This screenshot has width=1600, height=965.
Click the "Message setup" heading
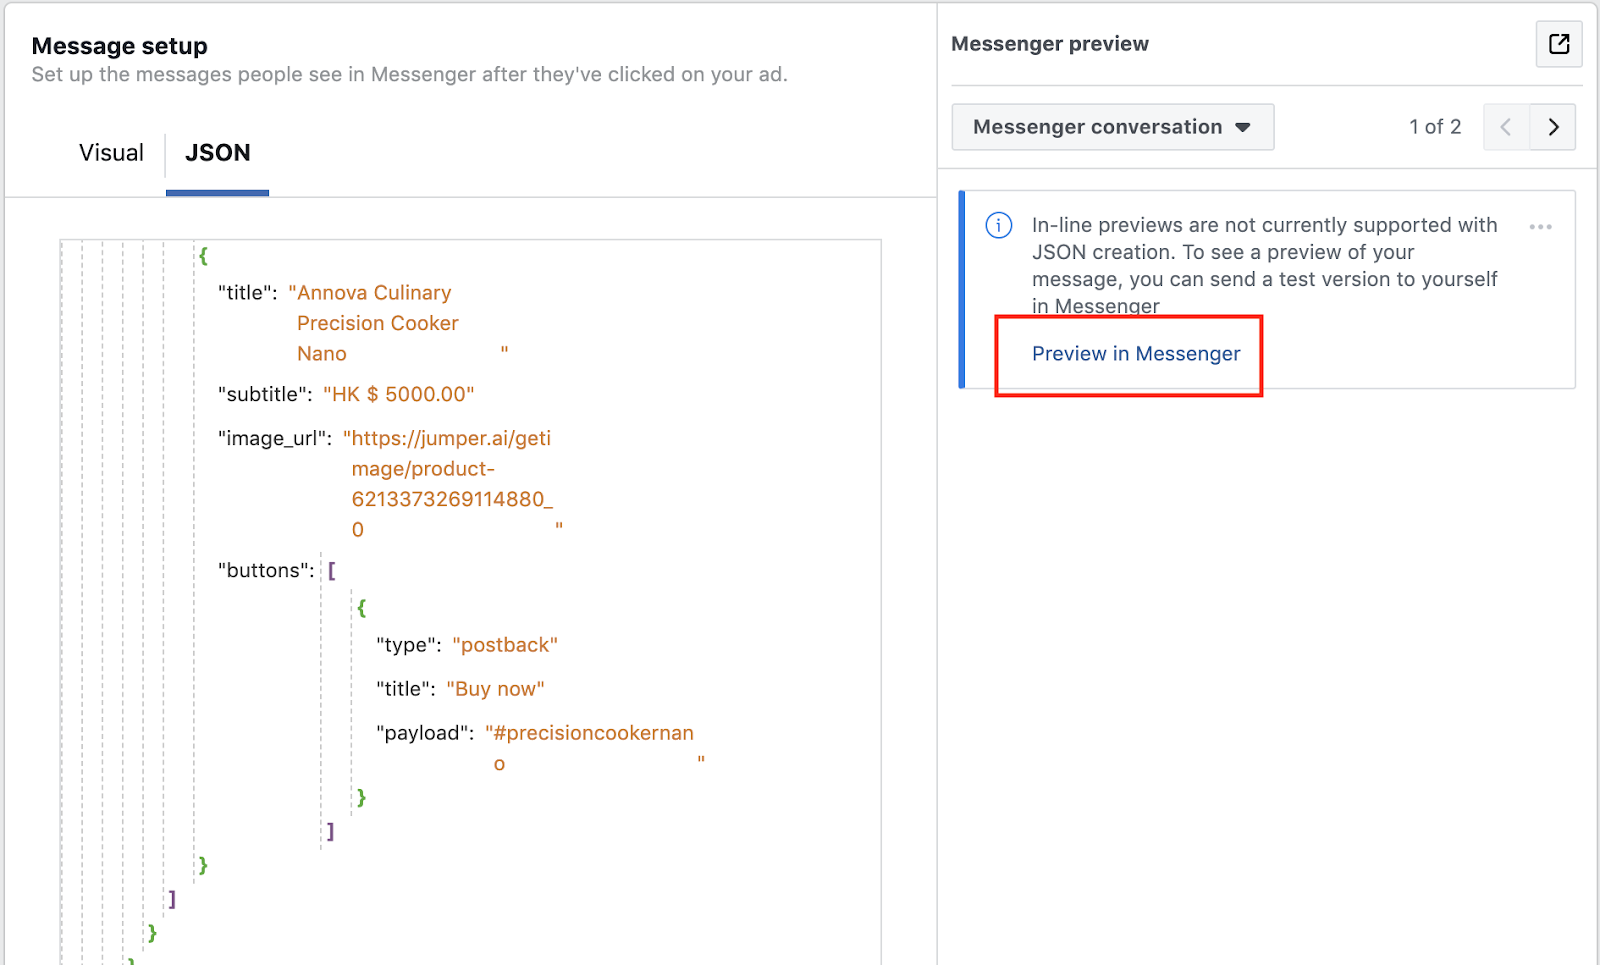[x=120, y=46]
